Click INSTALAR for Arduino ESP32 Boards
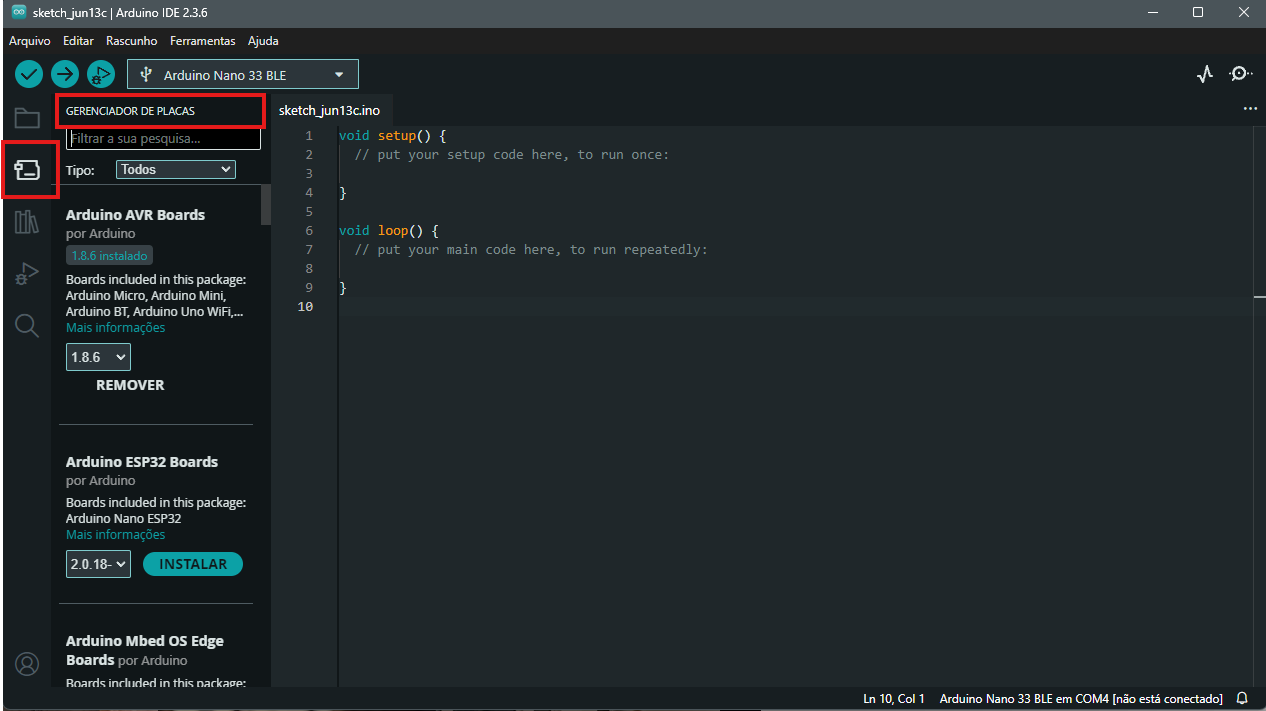Viewport: 1266px width, 711px height. pyautogui.click(x=193, y=564)
